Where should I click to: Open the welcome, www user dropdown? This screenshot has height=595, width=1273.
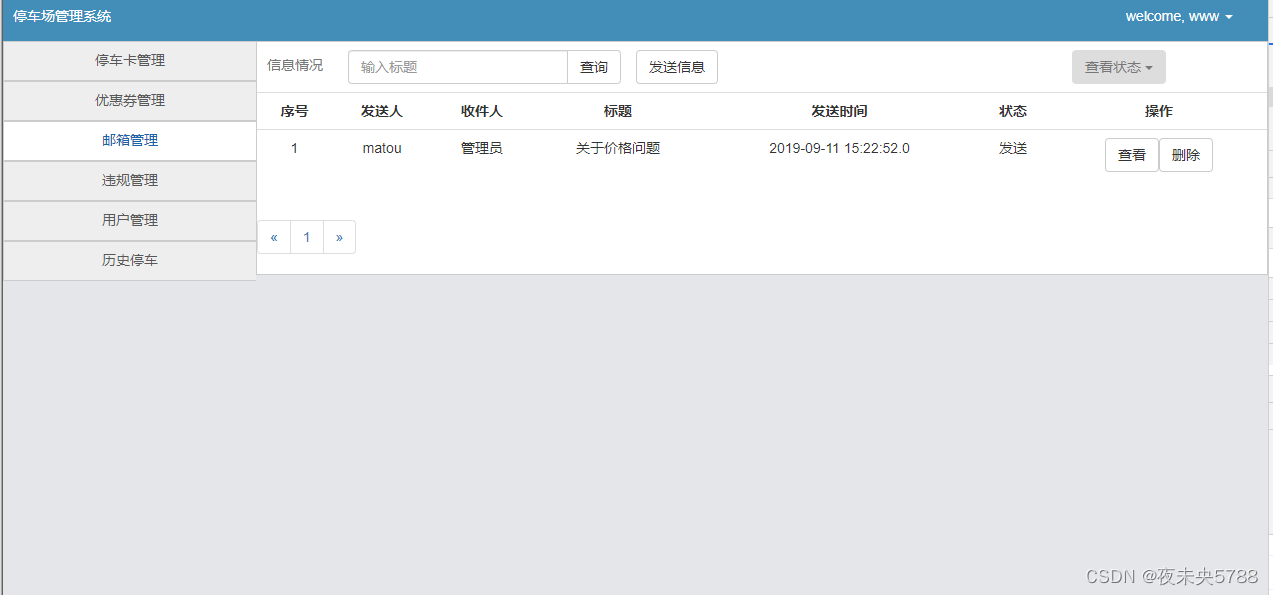point(1179,16)
